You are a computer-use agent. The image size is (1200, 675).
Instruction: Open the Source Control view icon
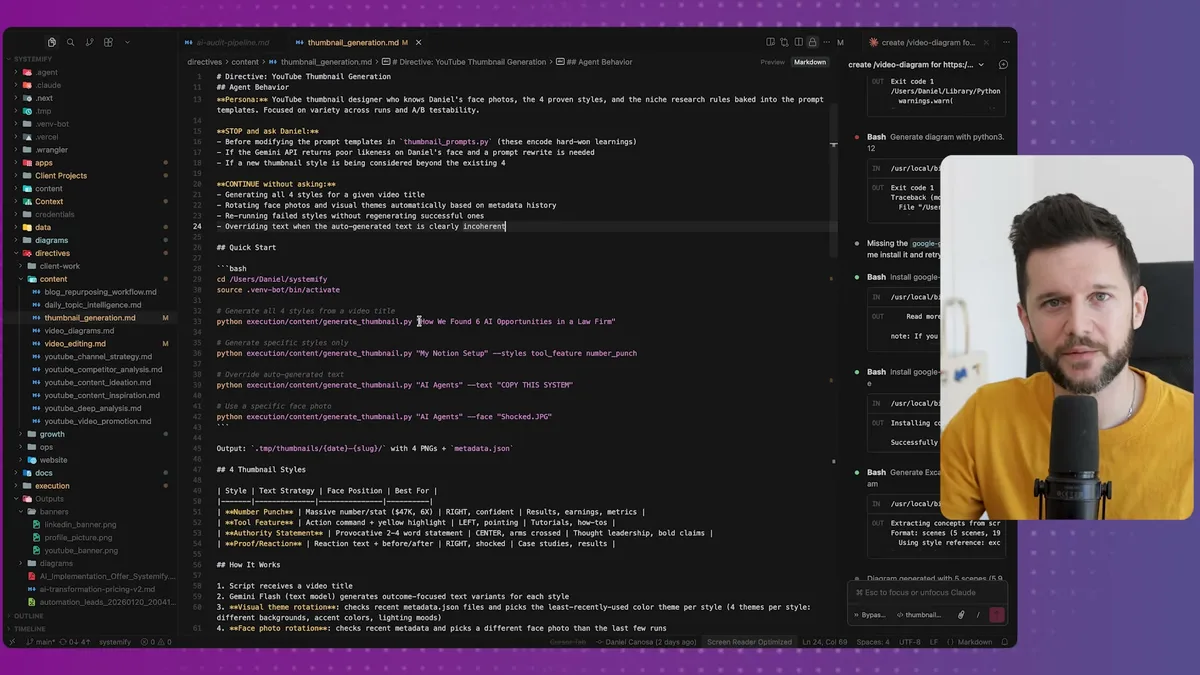tap(89, 43)
